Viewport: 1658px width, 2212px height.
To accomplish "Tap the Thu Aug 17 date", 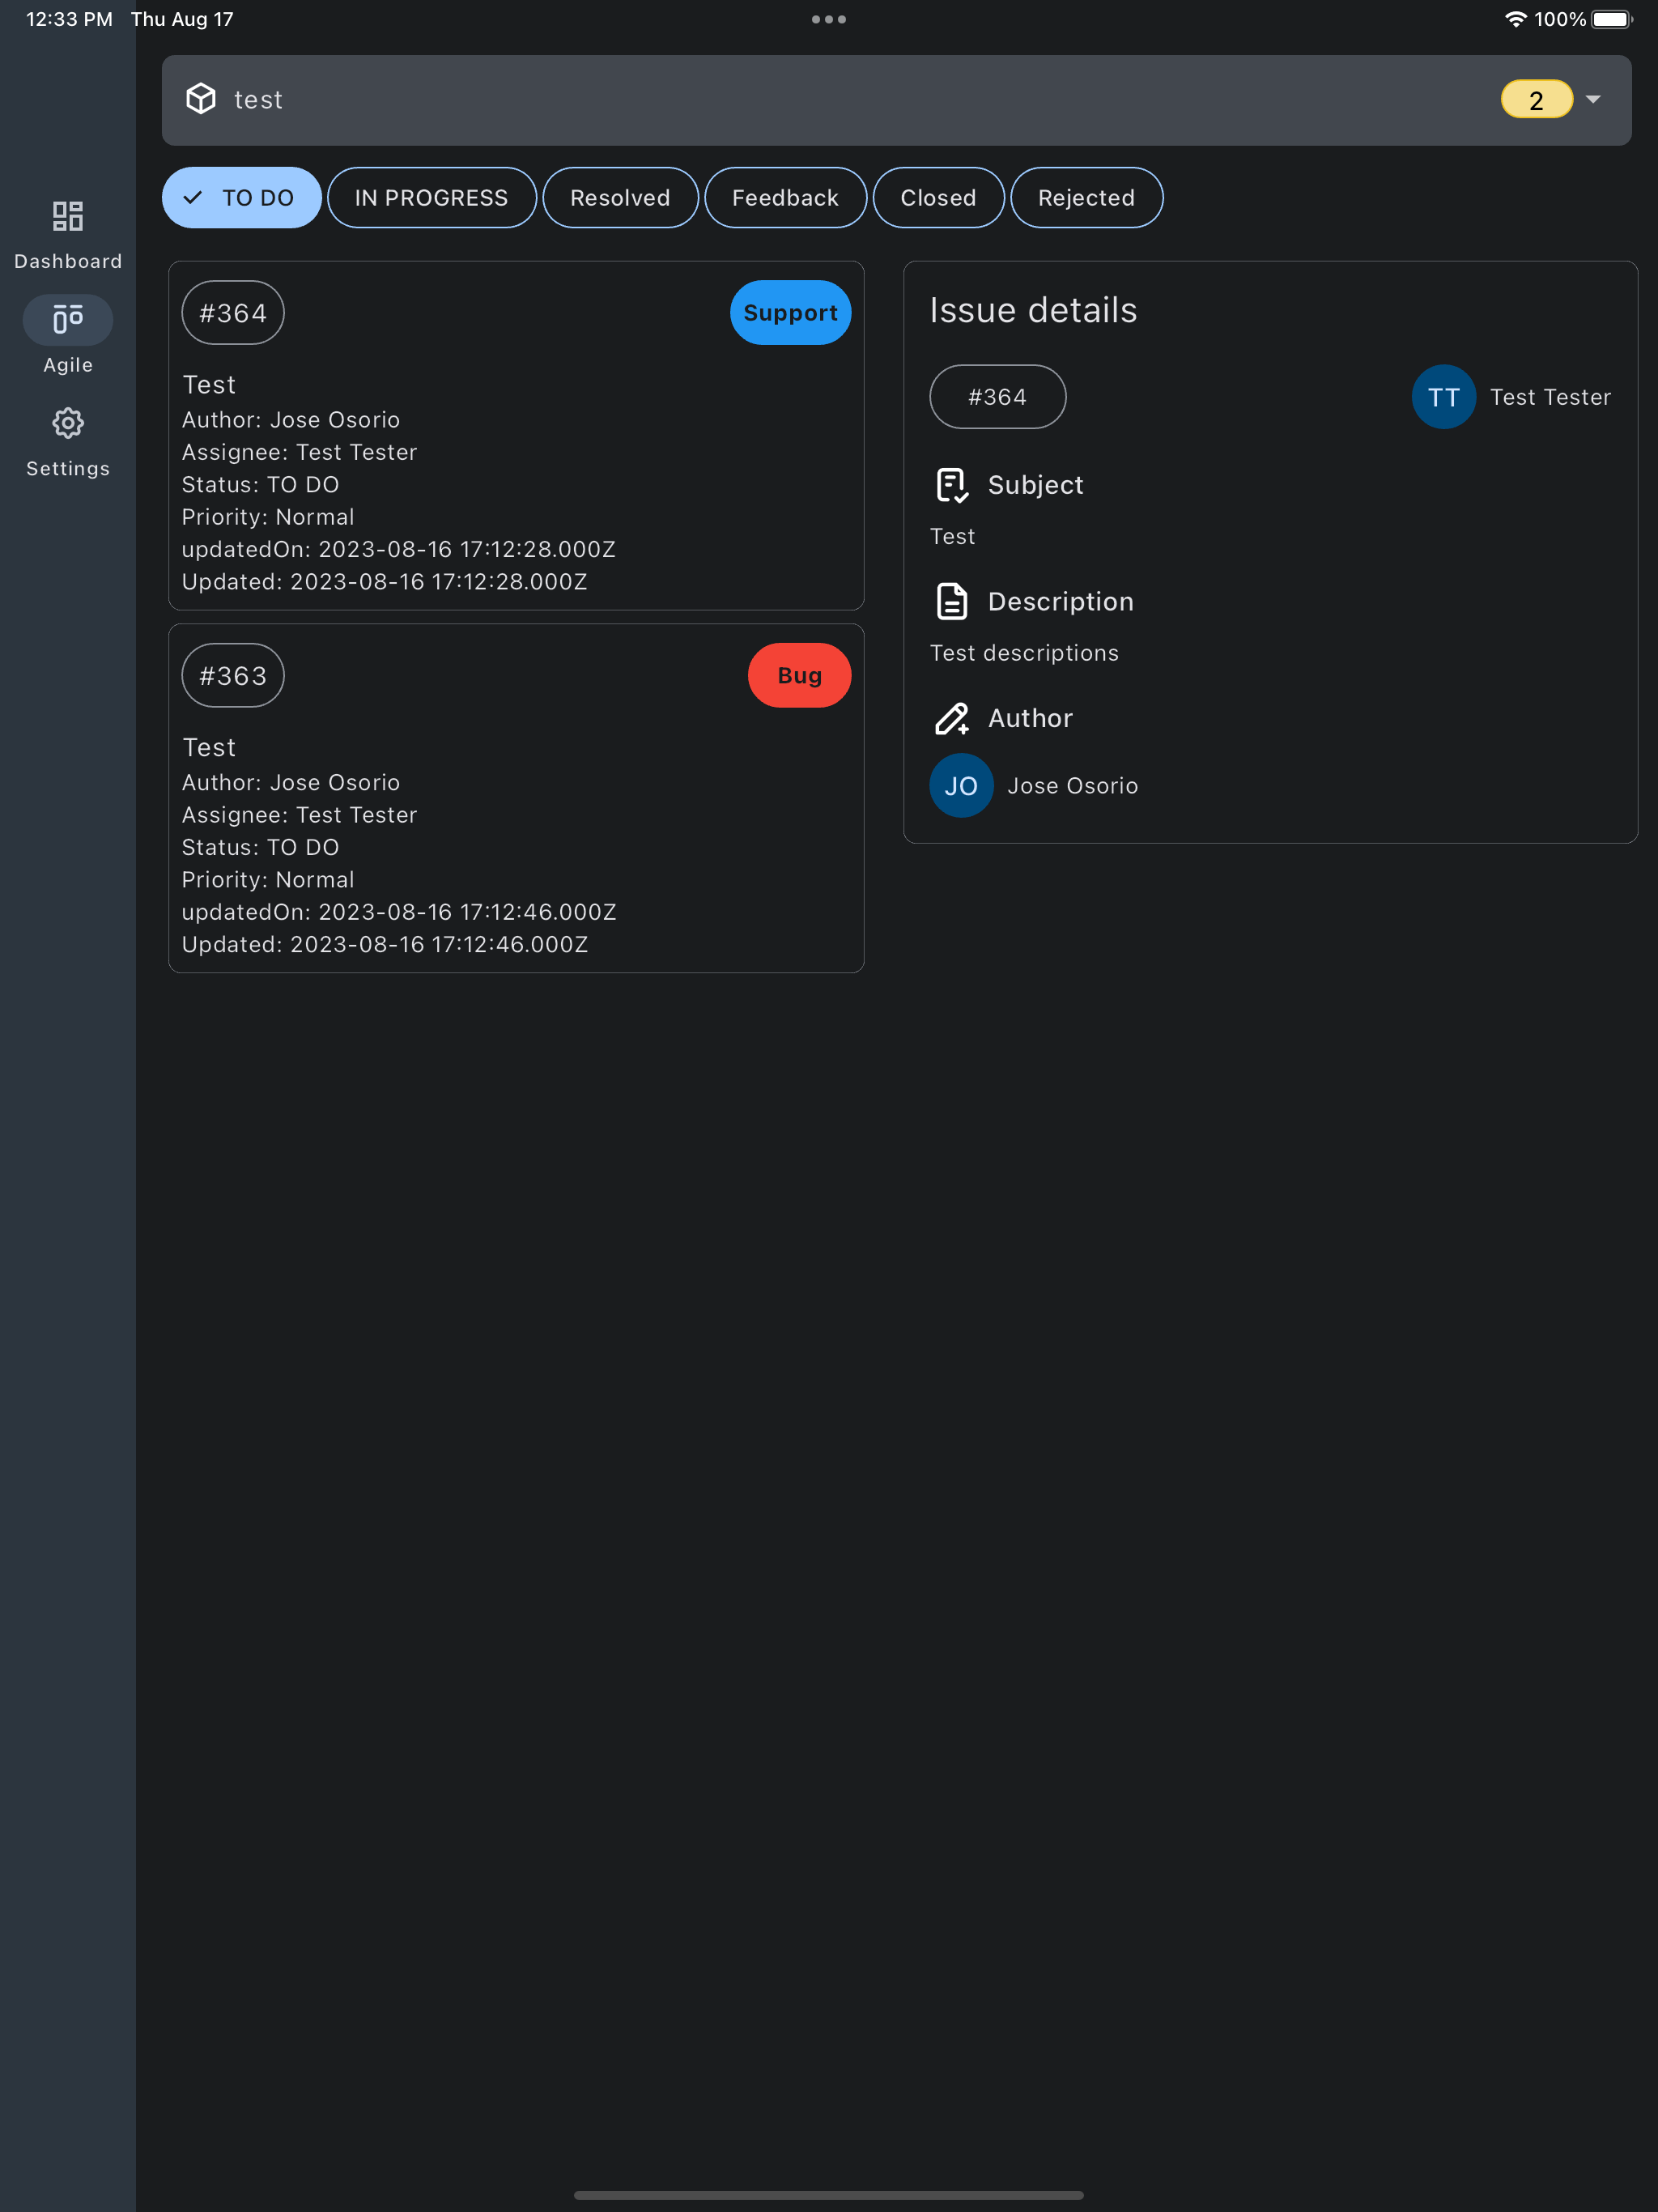I will point(182,19).
